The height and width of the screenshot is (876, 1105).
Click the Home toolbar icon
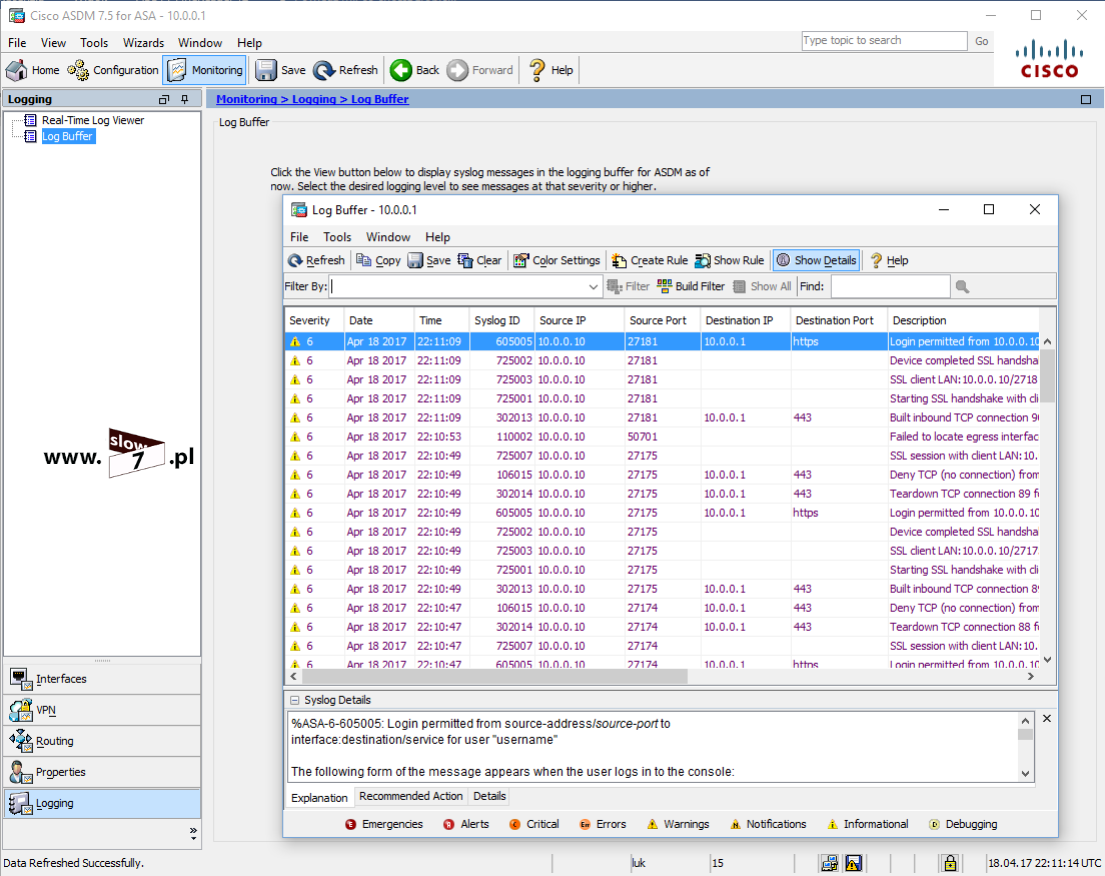pyautogui.click(x=32, y=70)
